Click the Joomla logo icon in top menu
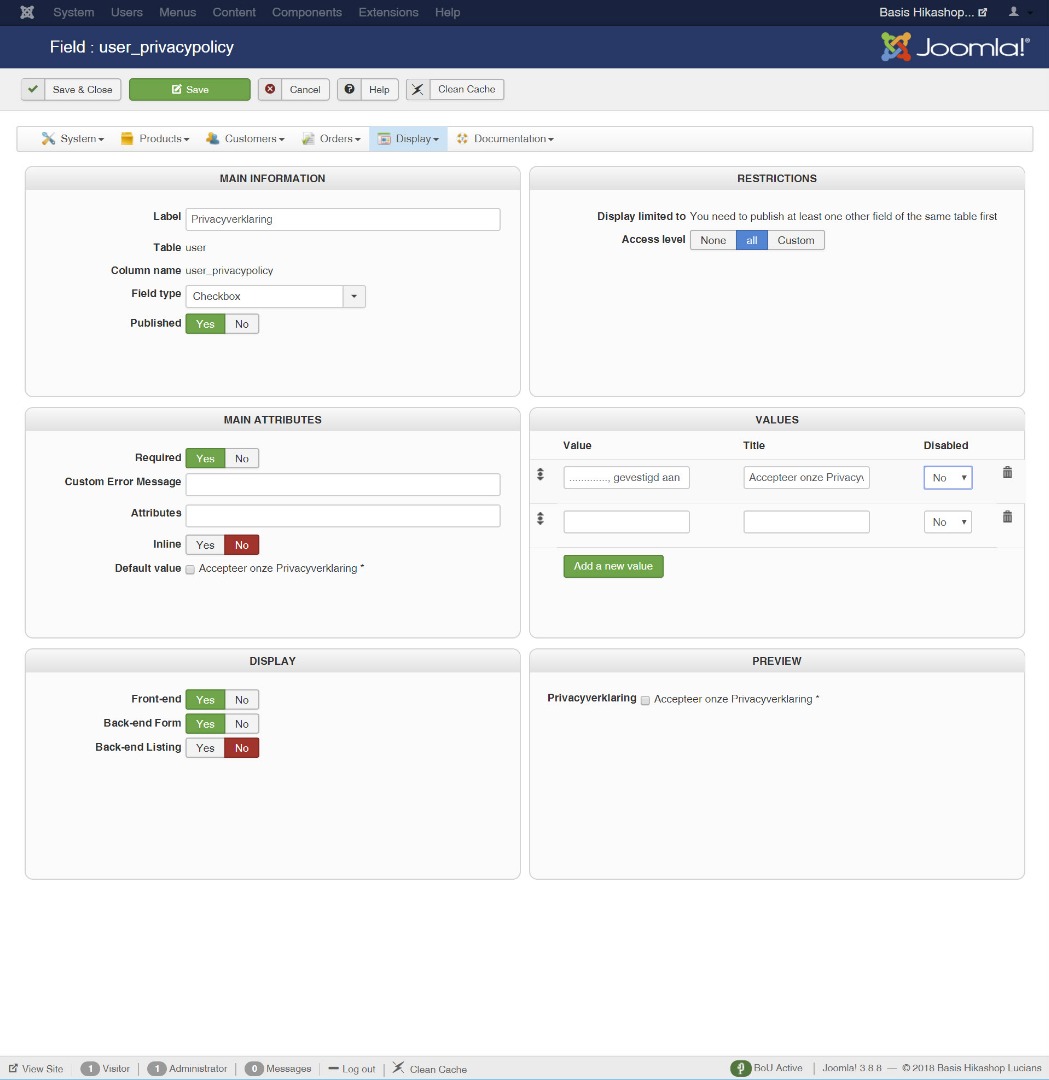Image resolution: width=1049 pixels, height=1080 pixels. (x=27, y=12)
